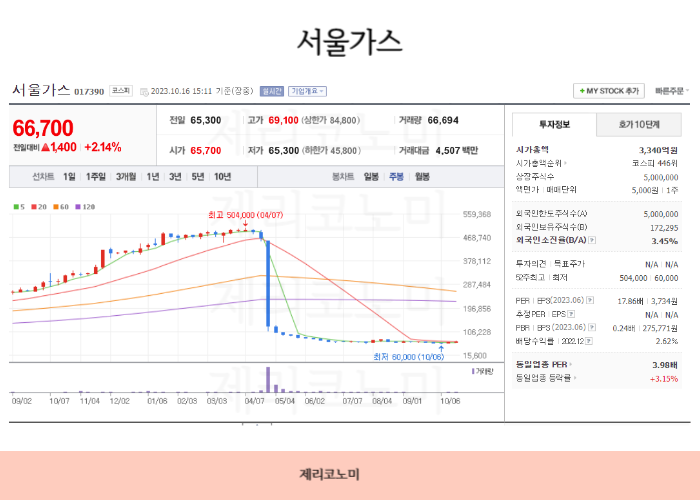The height and width of the screenshot is (500, 700).
Task: Select the 1주일 line chart
Action: [x=96, y=177]
